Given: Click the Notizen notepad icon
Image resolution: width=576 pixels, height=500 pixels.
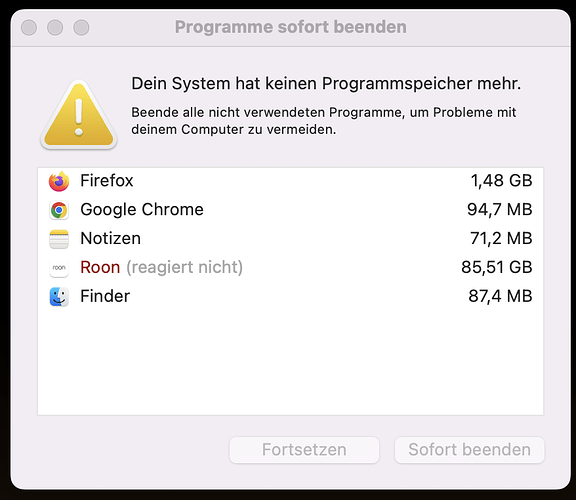Looking at the screenshot, I should 59,239.
